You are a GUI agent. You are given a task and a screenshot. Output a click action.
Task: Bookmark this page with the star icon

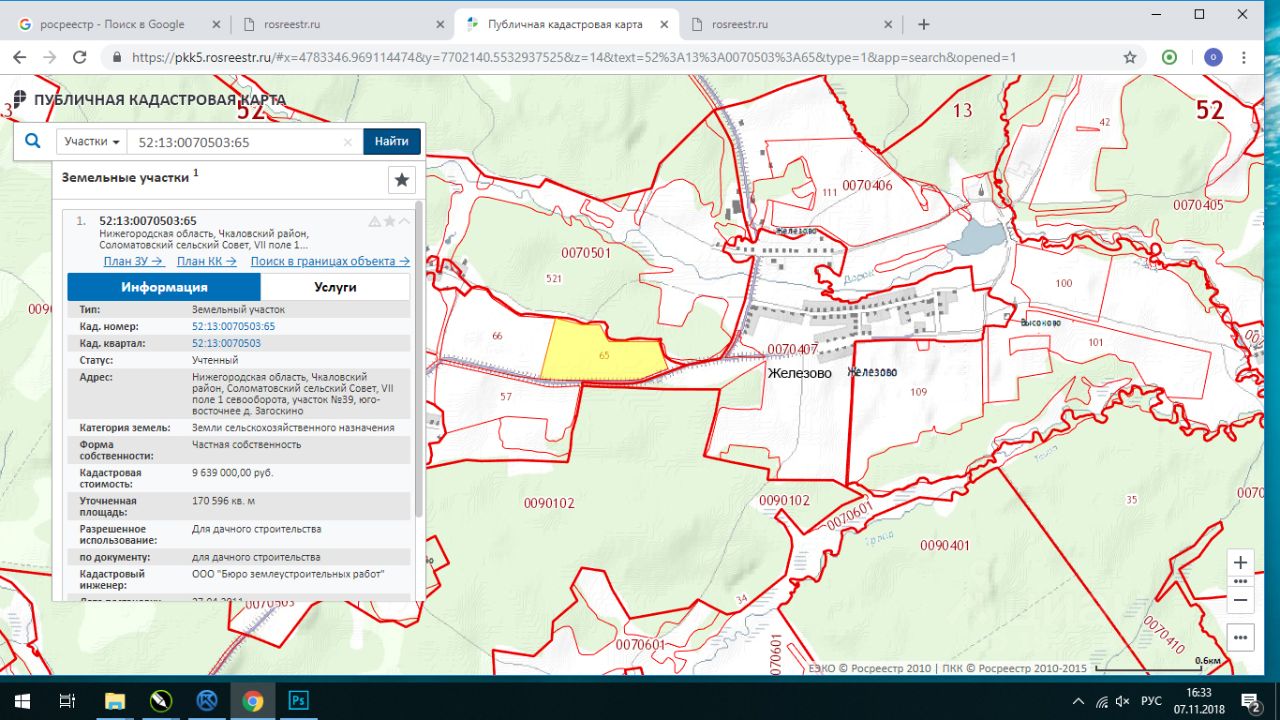tap(1130, 57)
